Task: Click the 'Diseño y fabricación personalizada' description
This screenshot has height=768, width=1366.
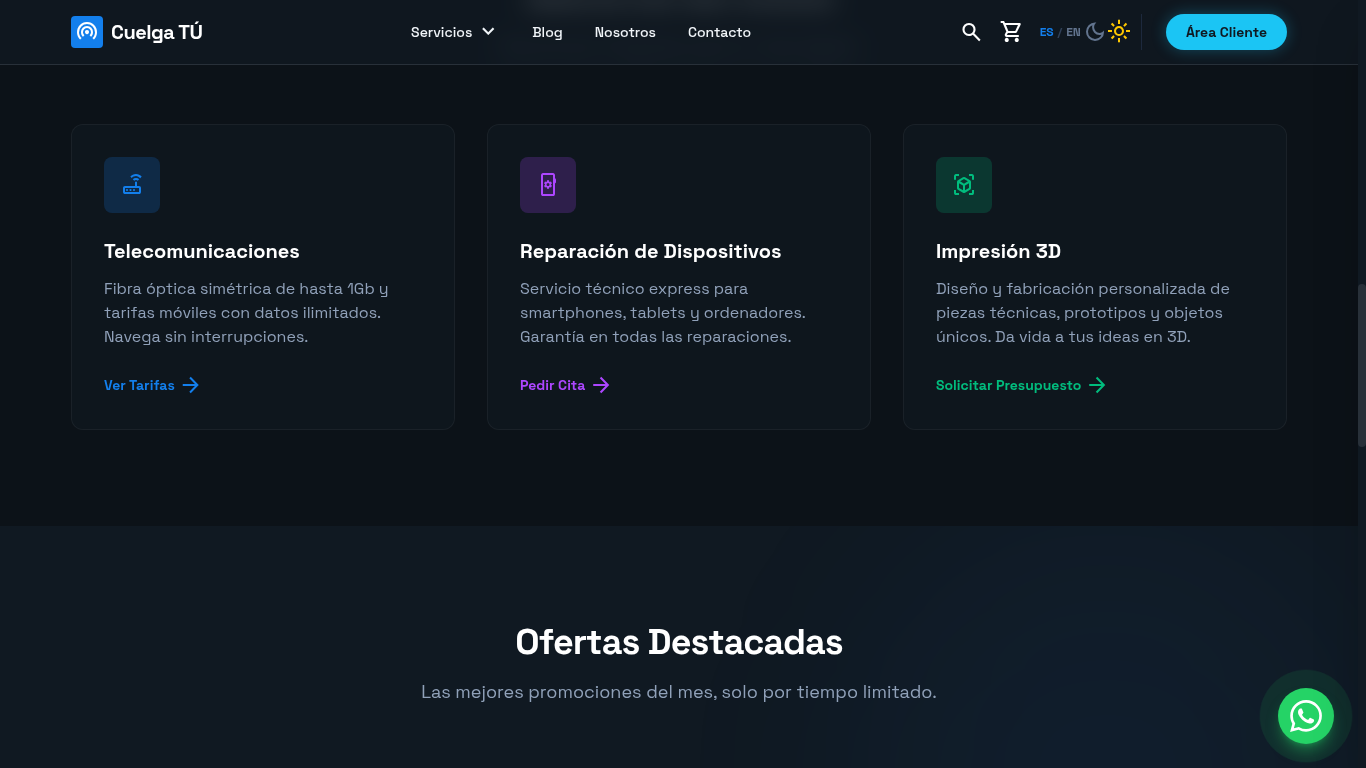Action: click(1083, 313)
